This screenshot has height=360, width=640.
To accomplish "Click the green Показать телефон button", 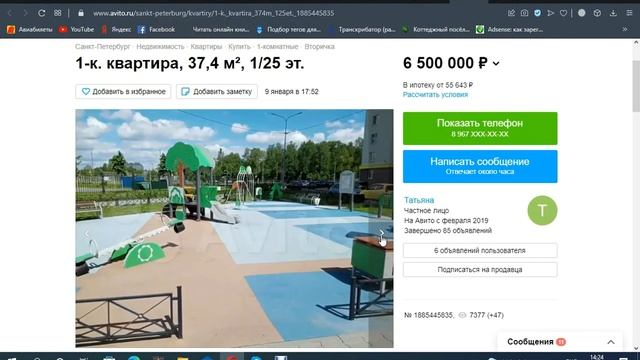I will coord(480,128).
